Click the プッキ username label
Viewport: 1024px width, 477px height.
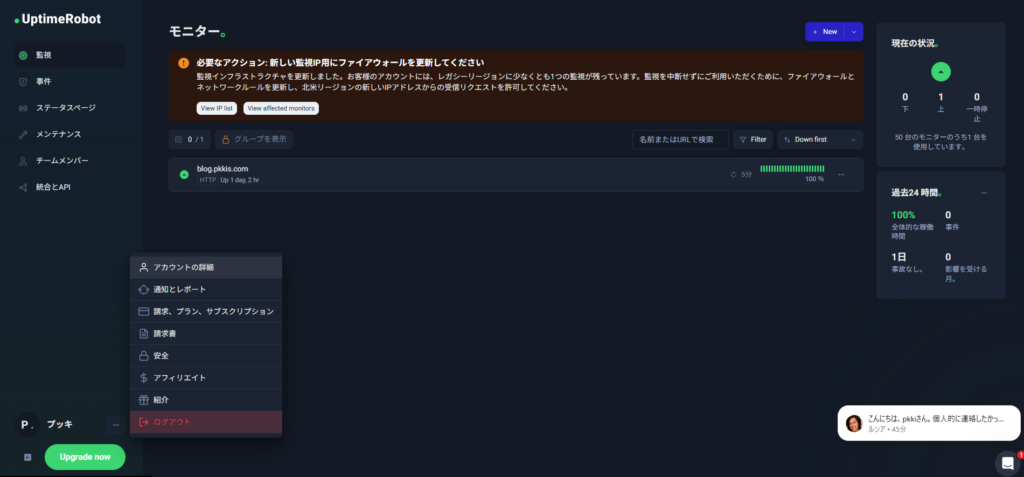[x=59, y=425]
